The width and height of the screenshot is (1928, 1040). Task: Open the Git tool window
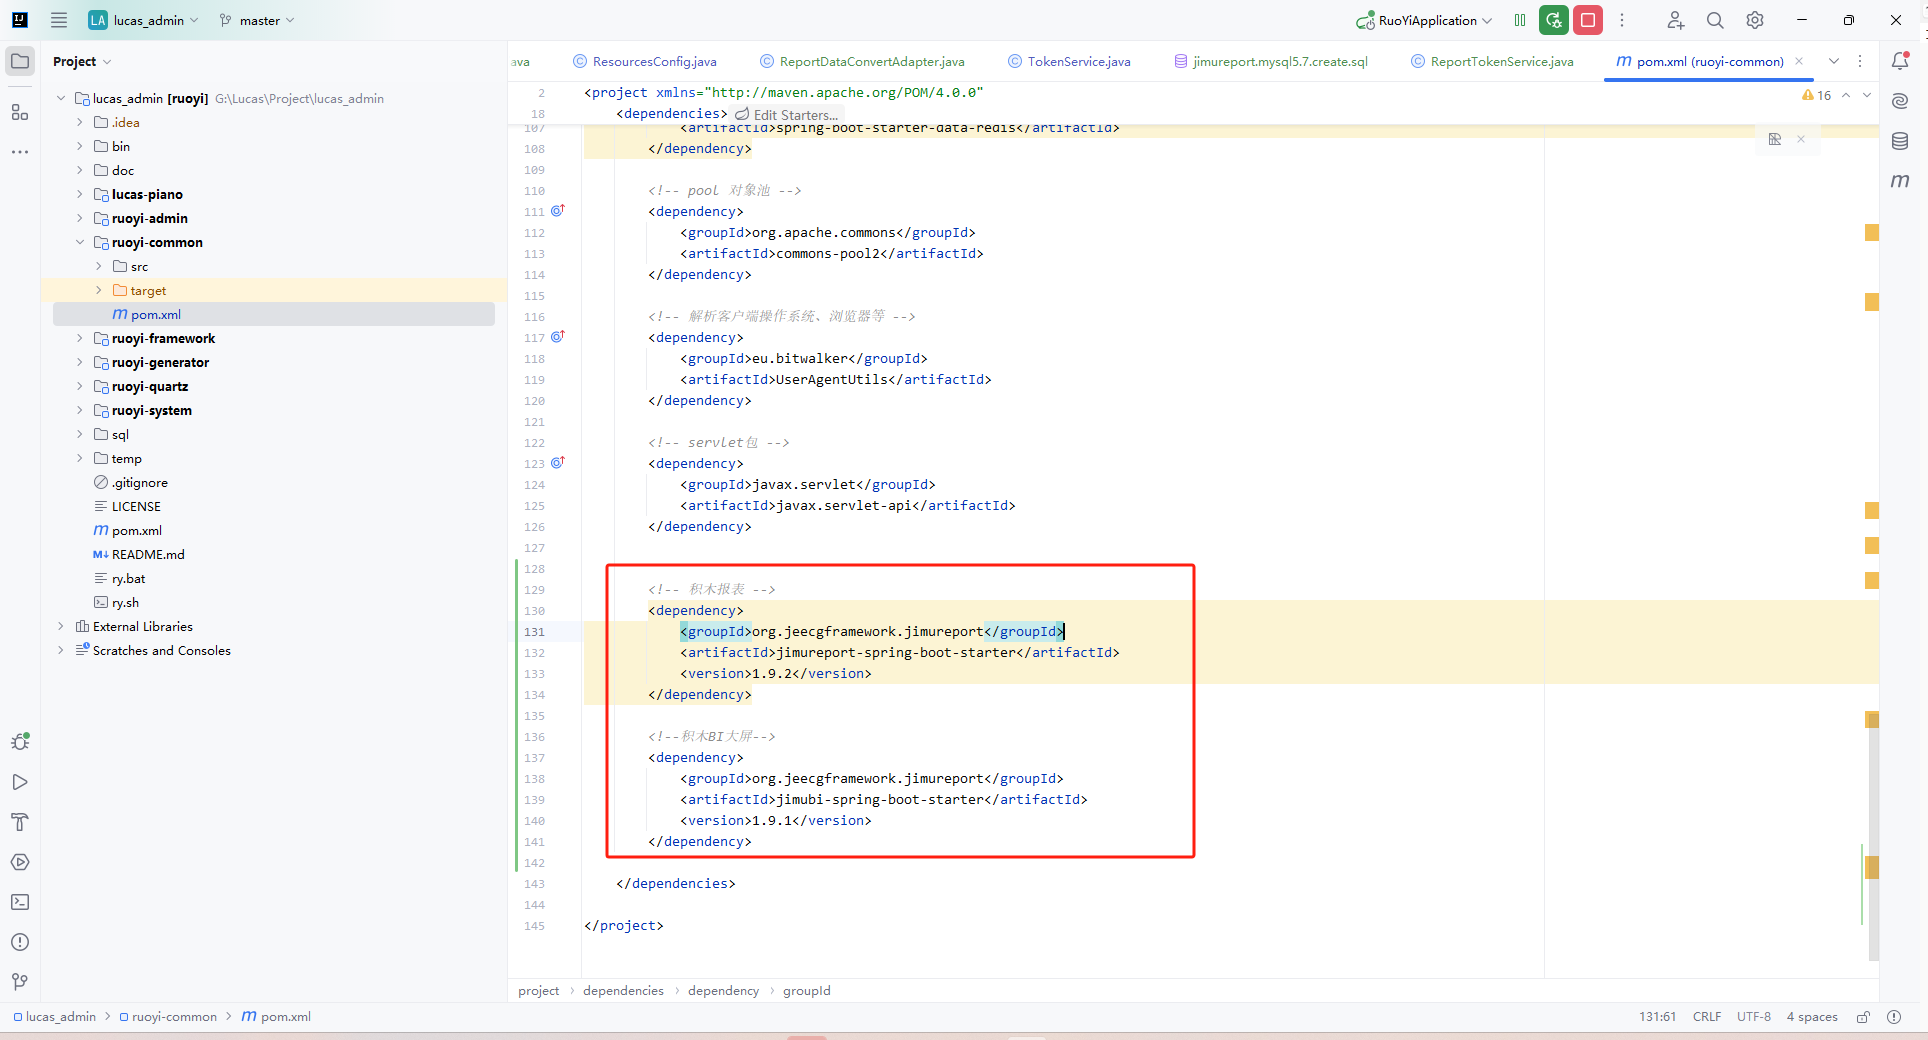[x=20, y=982]
